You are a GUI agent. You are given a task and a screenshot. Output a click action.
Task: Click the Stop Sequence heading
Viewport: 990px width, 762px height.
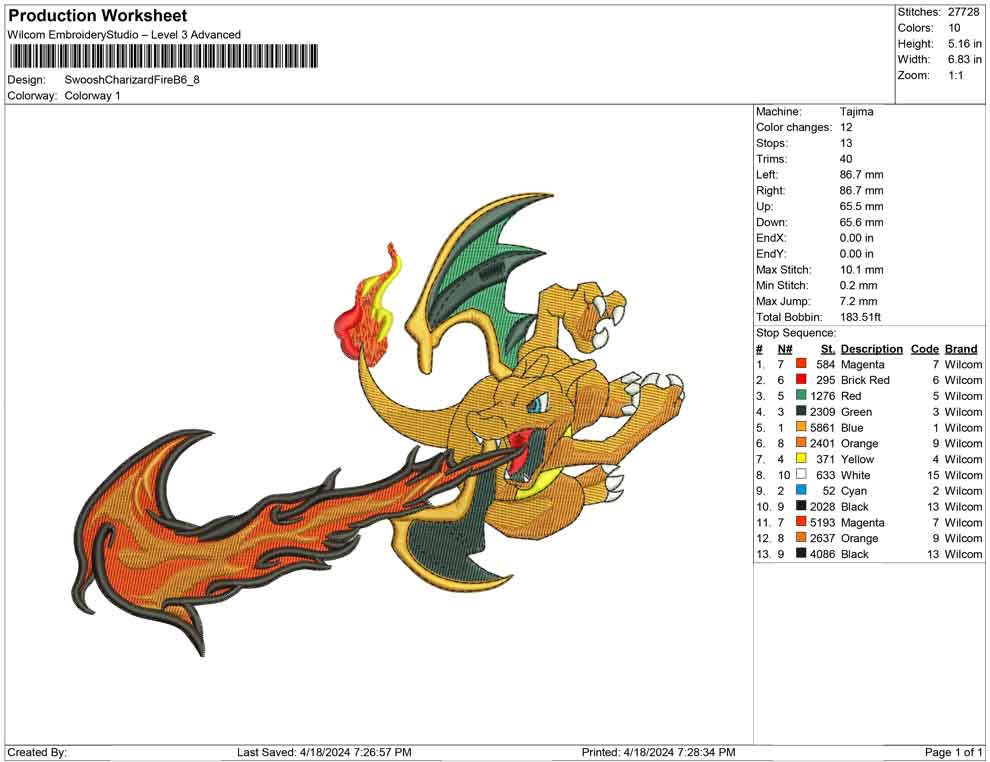pyautogui.click(x=796, y=333)
